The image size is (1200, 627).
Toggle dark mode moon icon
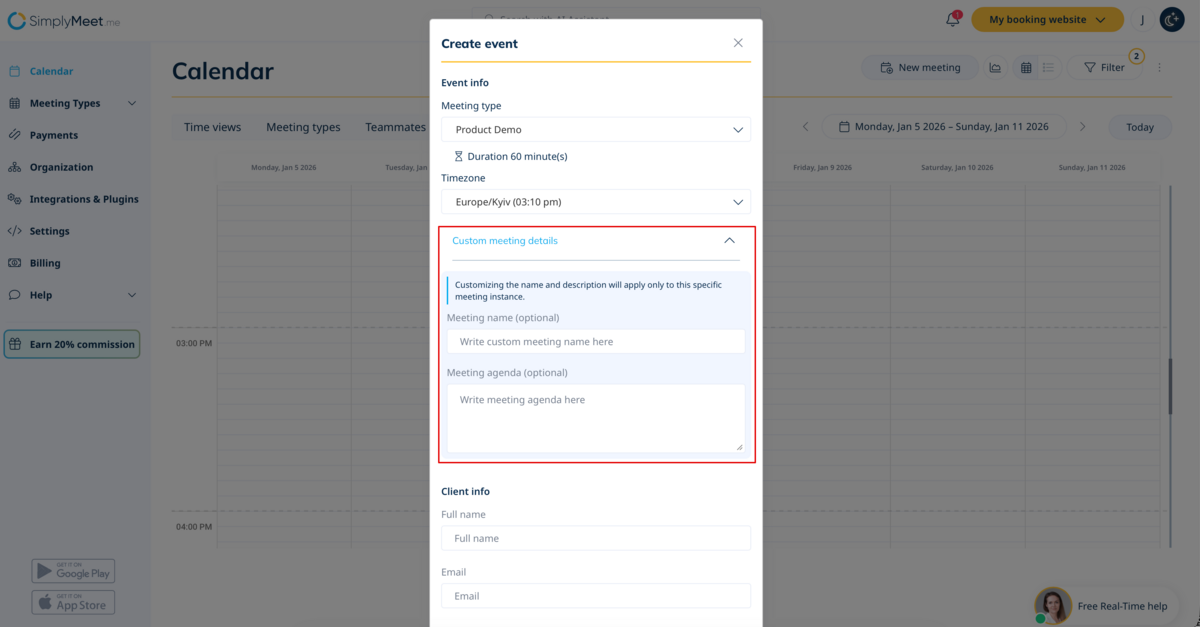1172,19
